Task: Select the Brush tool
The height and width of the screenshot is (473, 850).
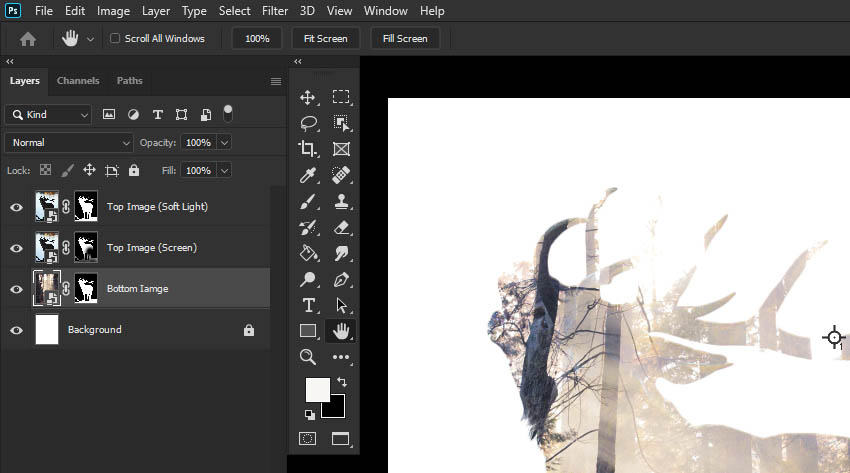Action: point(308,202)
